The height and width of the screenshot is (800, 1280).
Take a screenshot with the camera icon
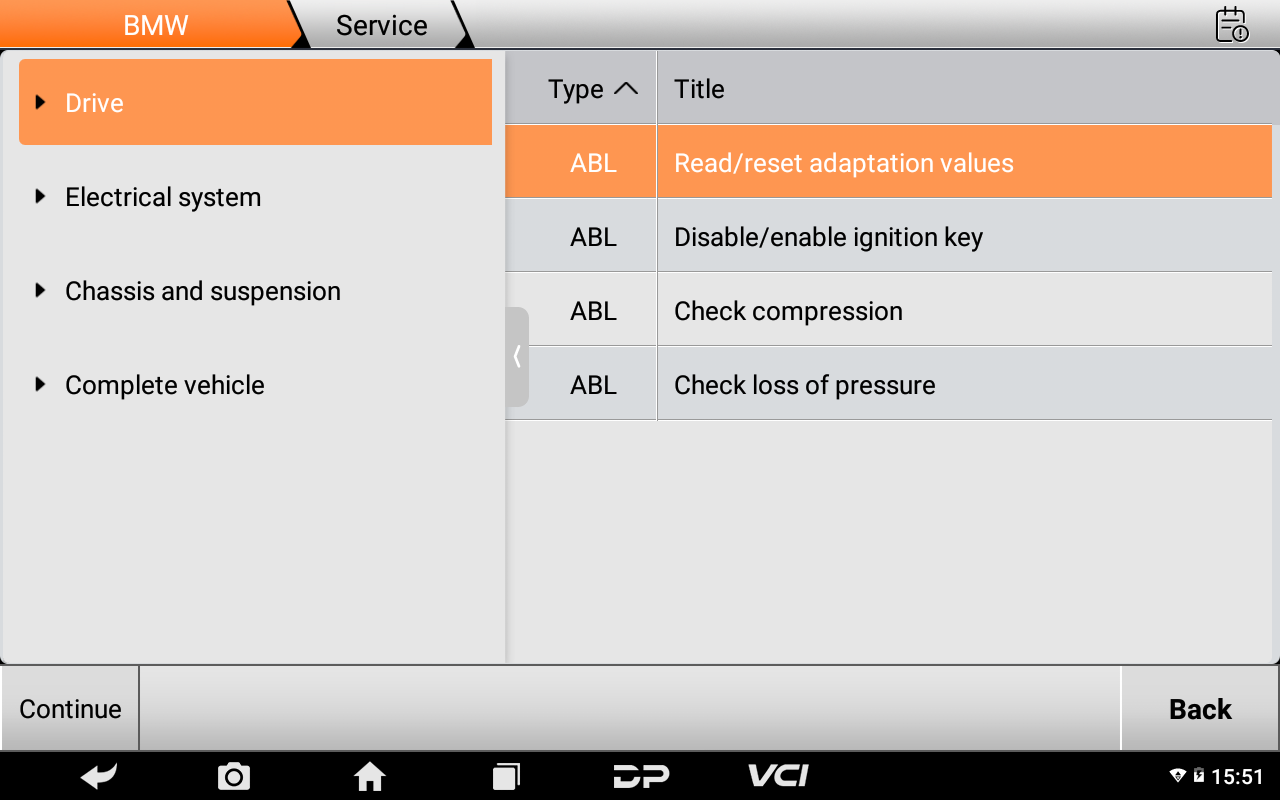pos(234,776)
